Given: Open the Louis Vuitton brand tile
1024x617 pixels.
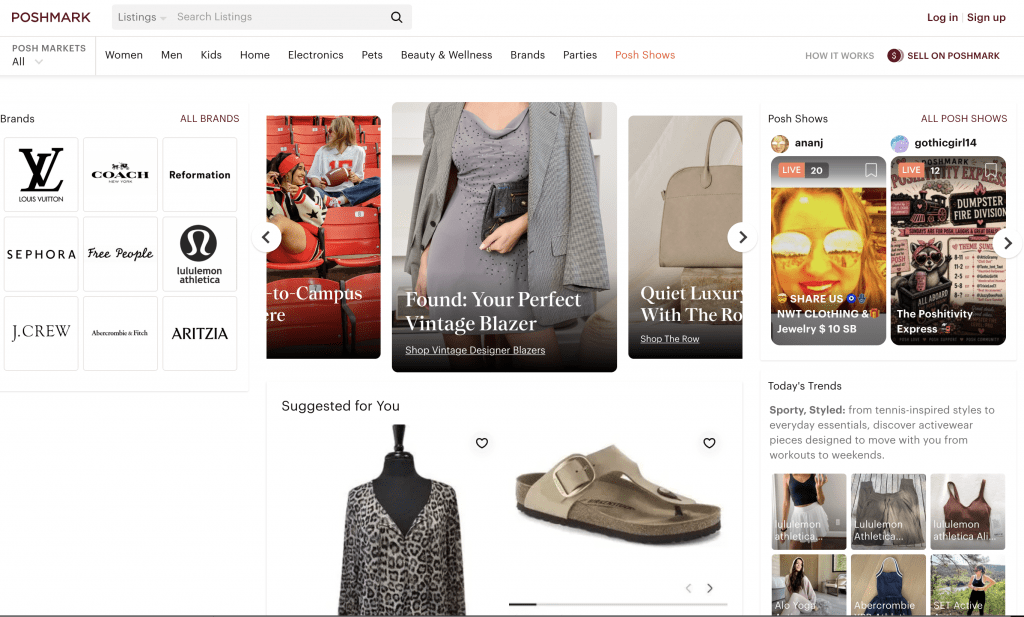Looking at the screenshot, I should pos(41,174).
